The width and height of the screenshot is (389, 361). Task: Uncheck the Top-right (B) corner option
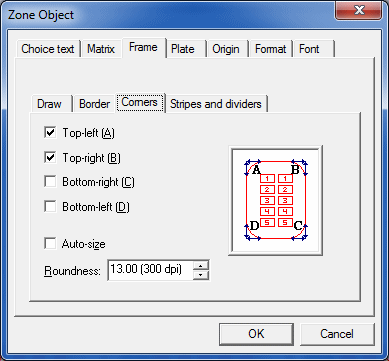click(x=50, y=157)
